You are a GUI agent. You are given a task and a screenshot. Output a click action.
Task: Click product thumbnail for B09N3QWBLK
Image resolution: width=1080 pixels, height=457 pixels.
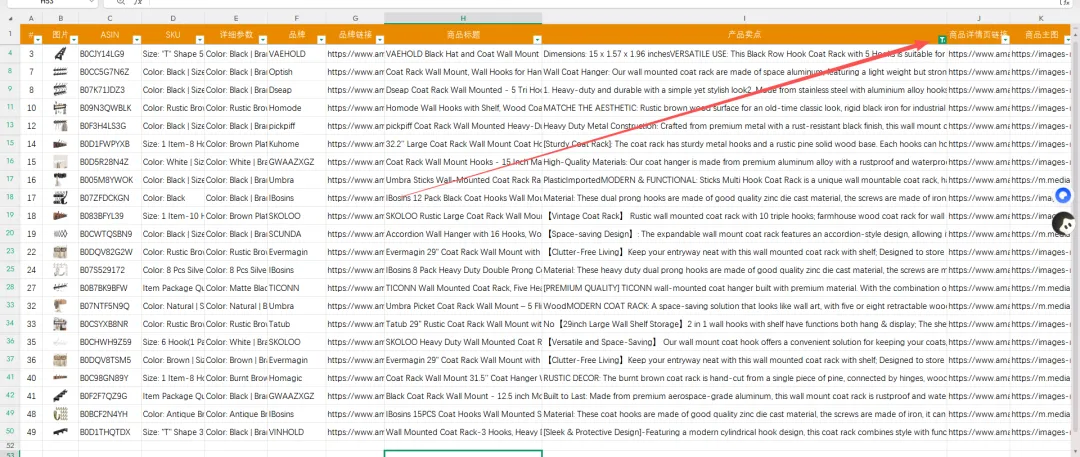(x=61, y=108)
